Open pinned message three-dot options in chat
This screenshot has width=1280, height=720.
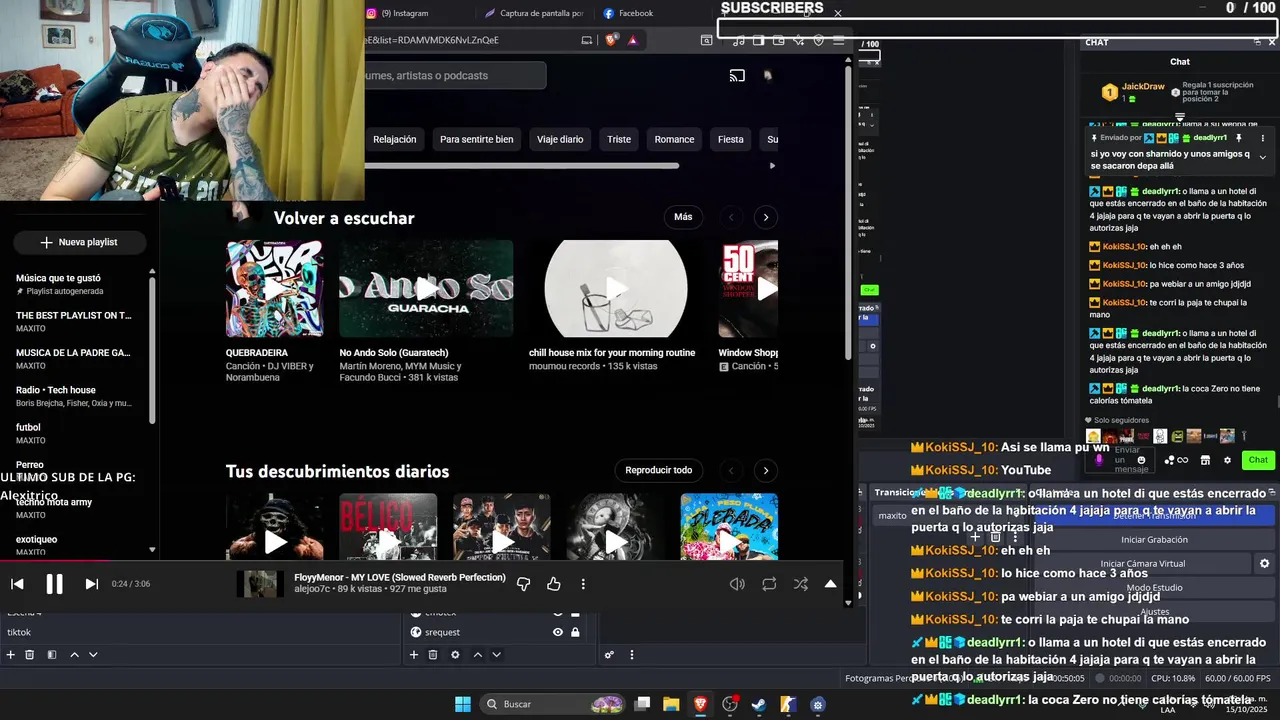coord(1263,138)
